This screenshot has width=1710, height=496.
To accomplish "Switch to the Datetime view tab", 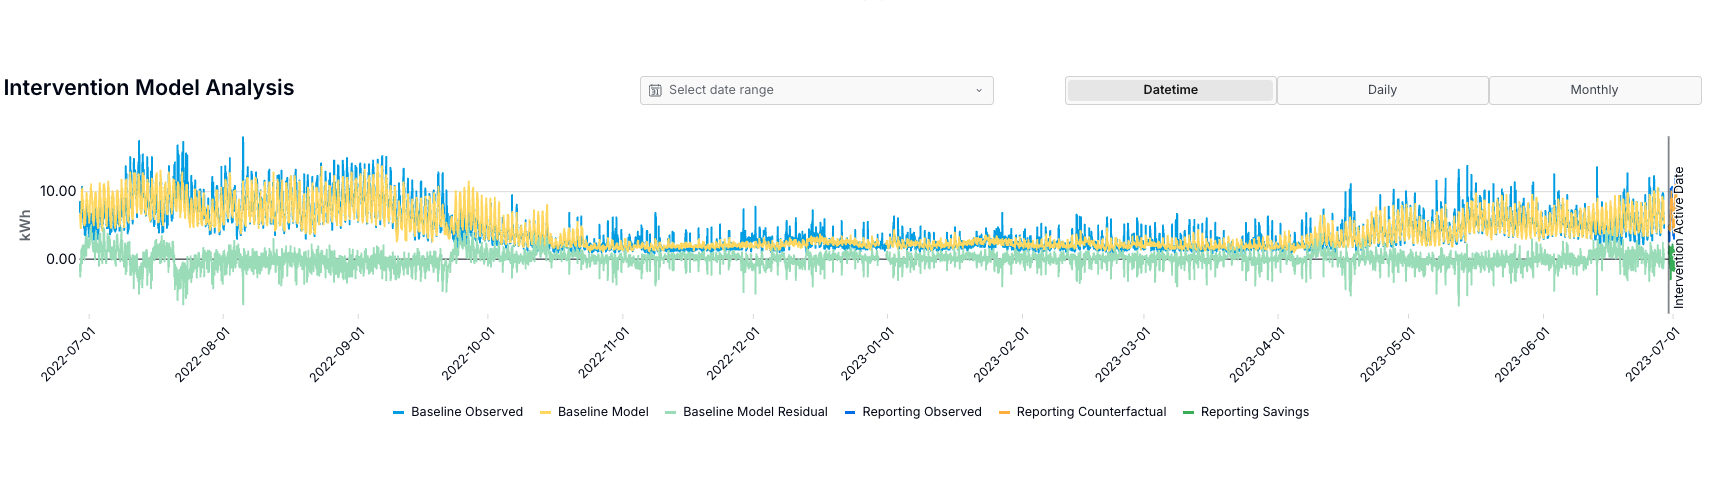I will click(1170, 90).
